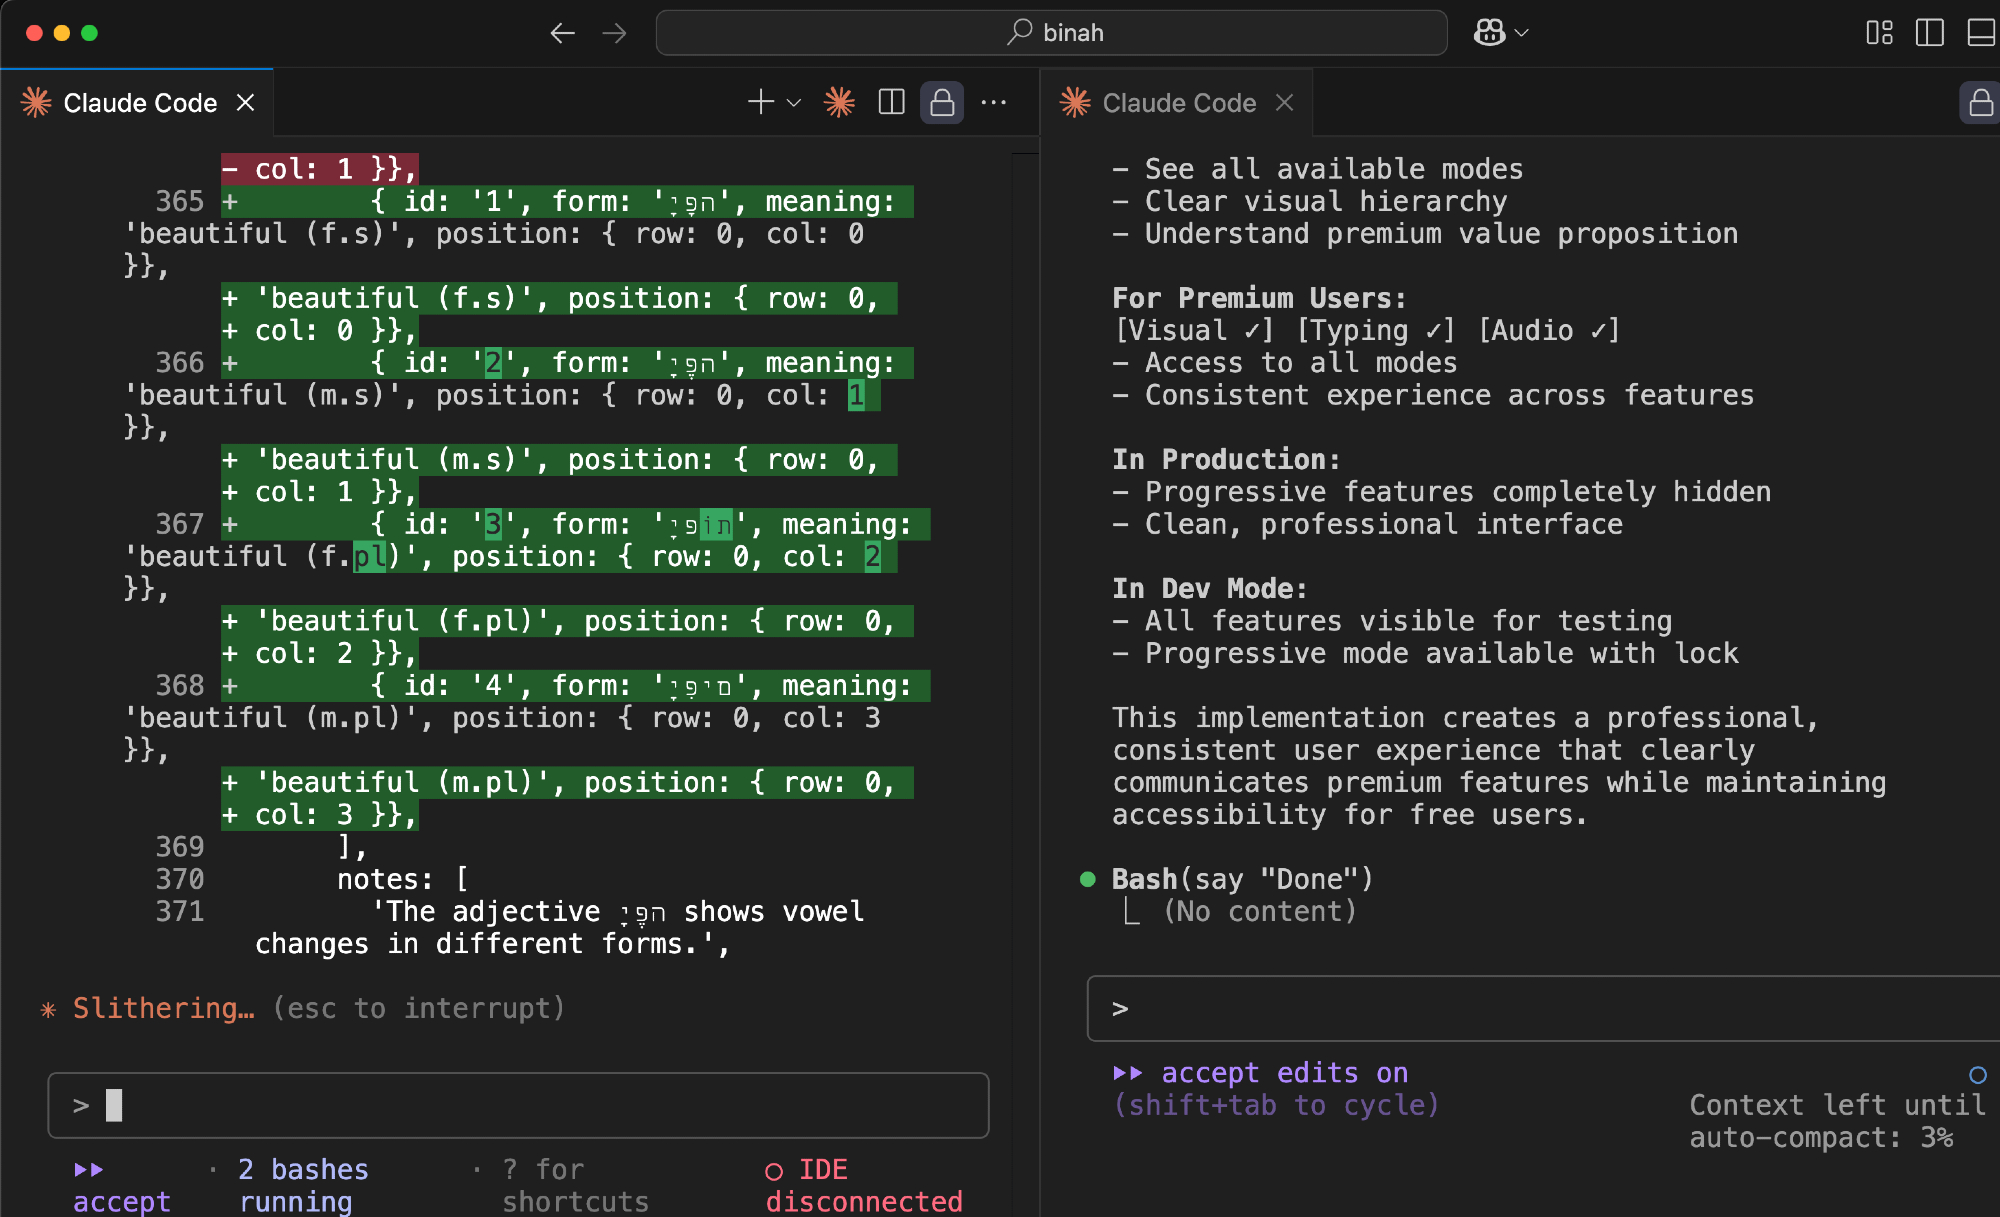Viewport: 2000px width, 1217px height.
Task: Switch to the left Claude Code tab
Action: pos(139,102)
